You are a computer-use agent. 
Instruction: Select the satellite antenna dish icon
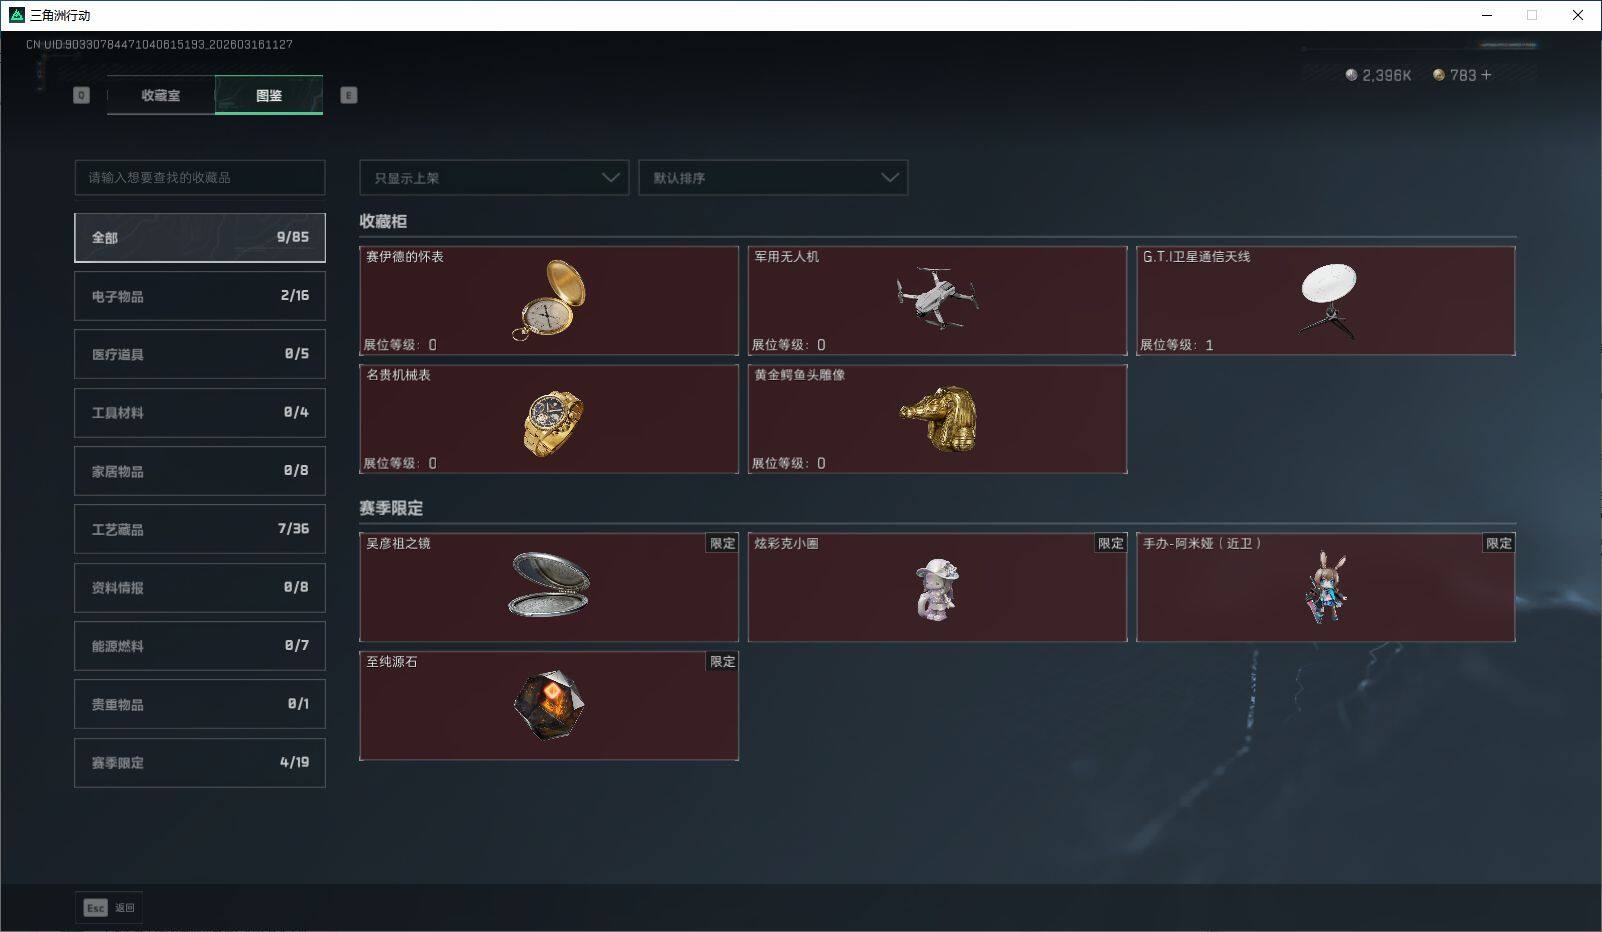click(x=1327, y=300)
